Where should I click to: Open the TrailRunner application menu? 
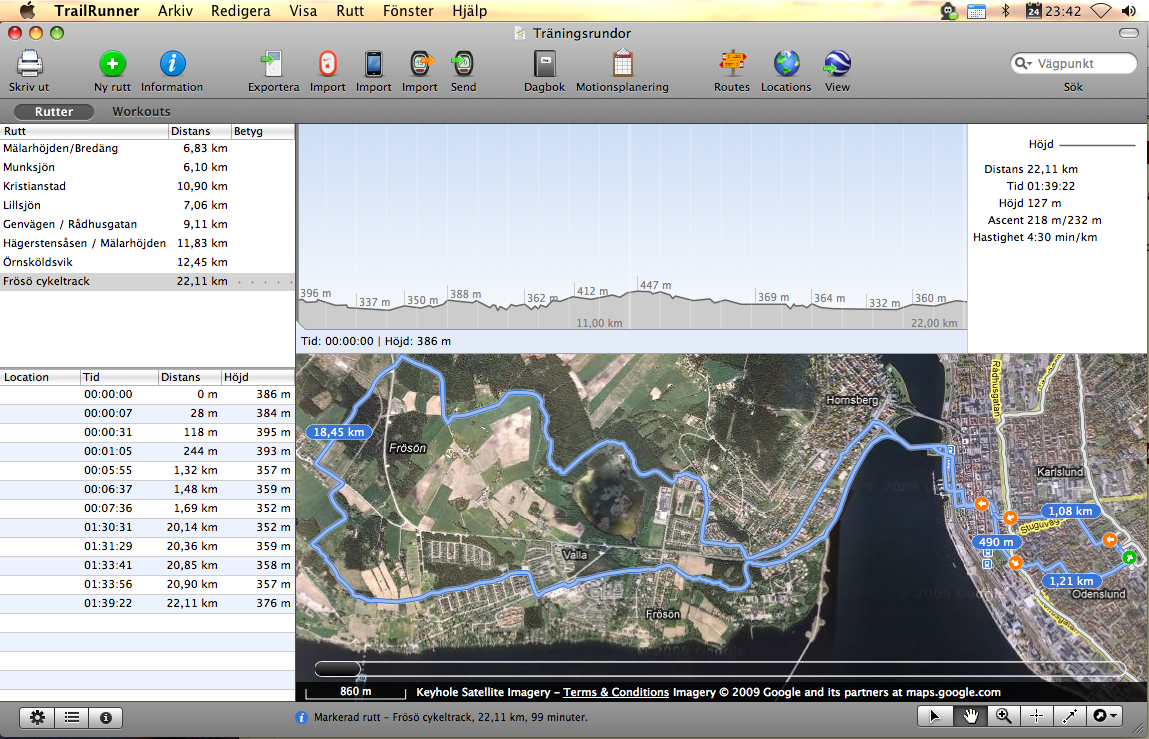[x=97, y=11]
